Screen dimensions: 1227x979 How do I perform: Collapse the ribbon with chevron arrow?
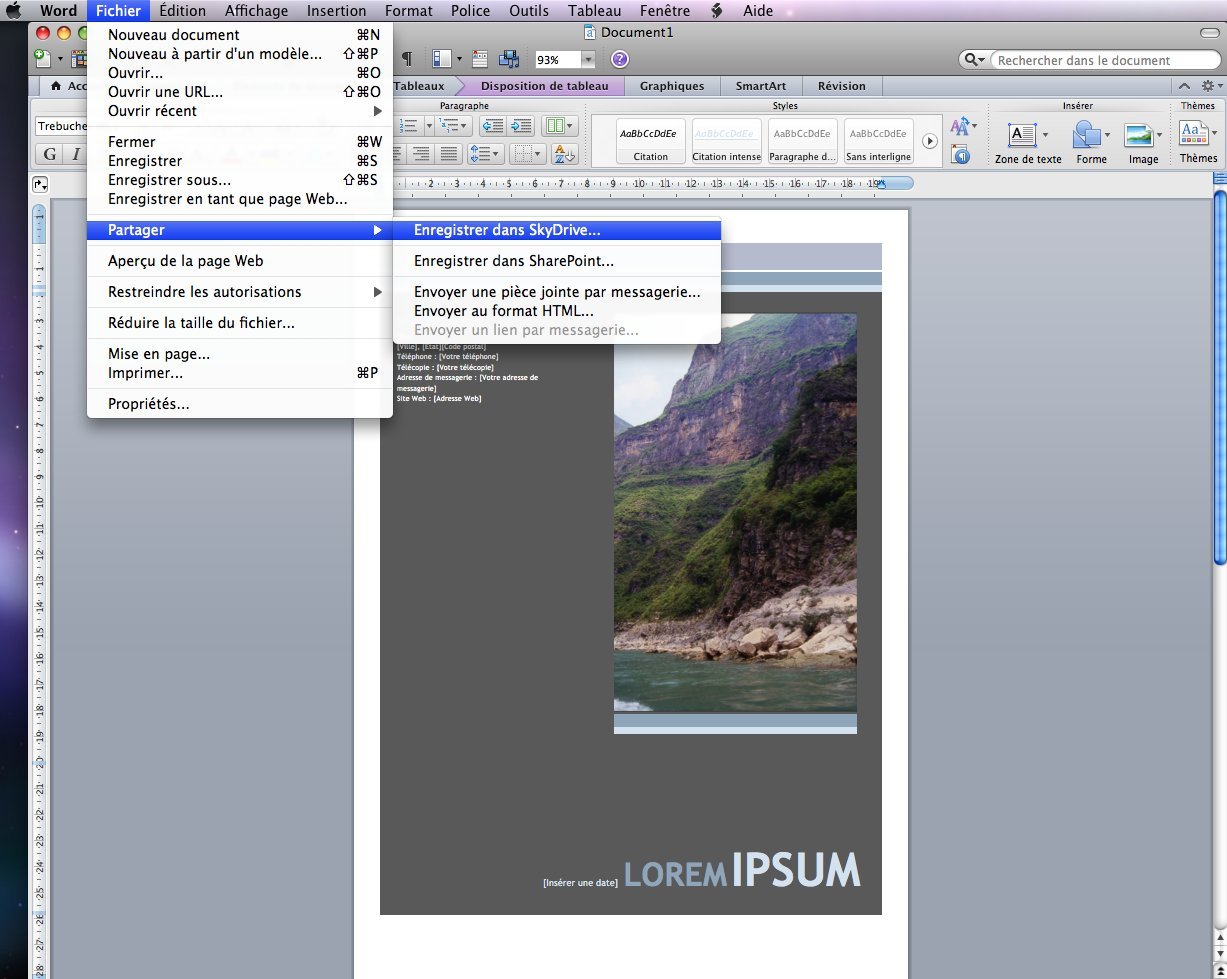coord(1185,86)
